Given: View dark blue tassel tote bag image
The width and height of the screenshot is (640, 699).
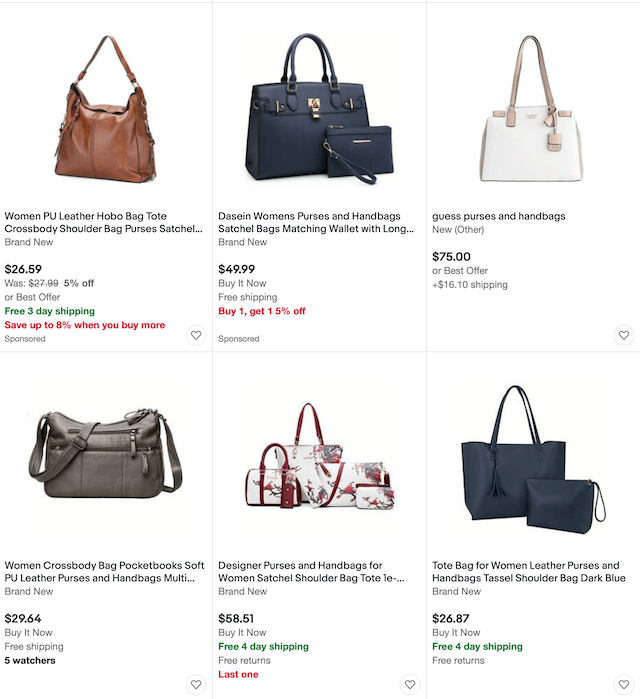Looking at the screenshot, I should click(533, 459).
